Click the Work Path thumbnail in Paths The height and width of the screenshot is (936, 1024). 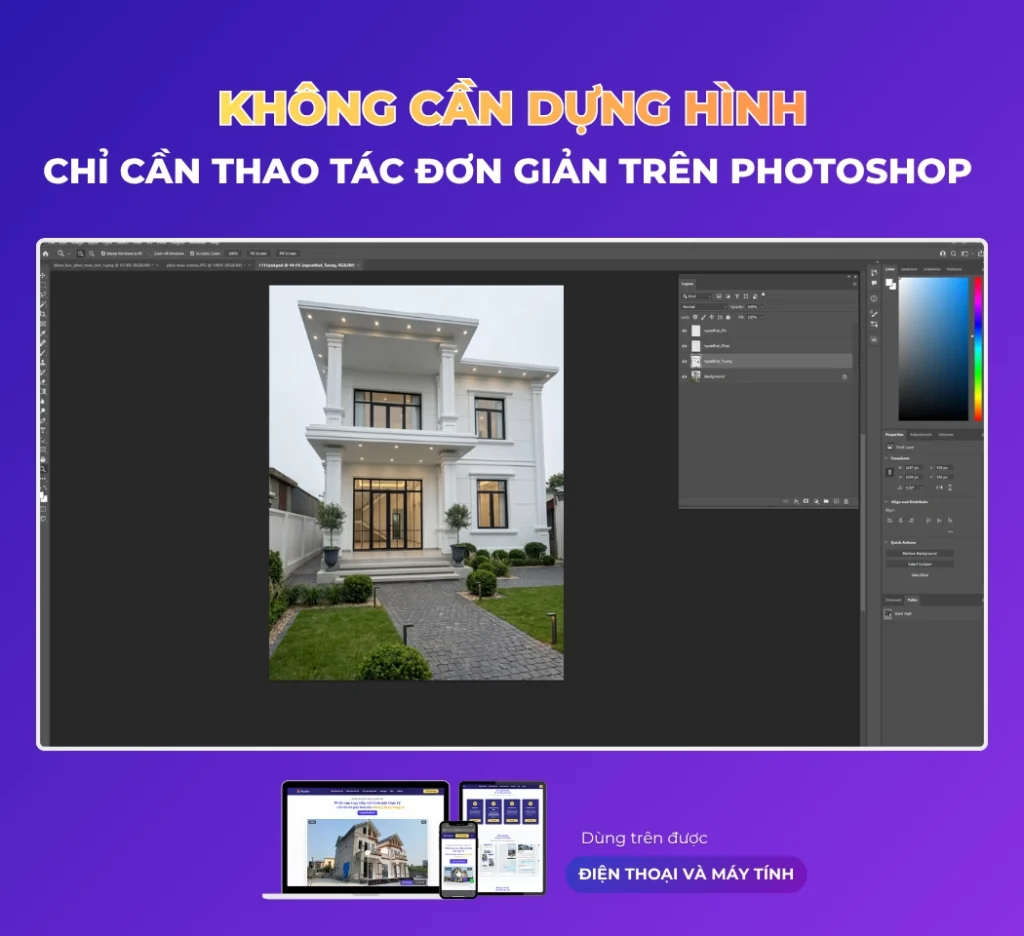[x=889, y=613]
